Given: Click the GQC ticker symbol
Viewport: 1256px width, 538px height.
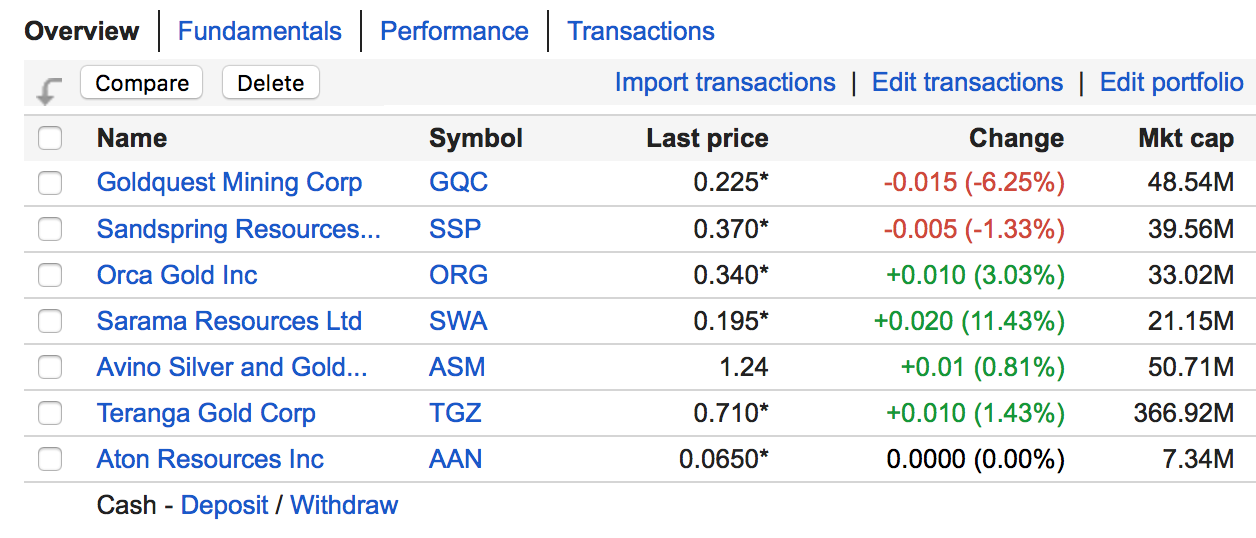Looking at the screenshot, I should [458, 183].
